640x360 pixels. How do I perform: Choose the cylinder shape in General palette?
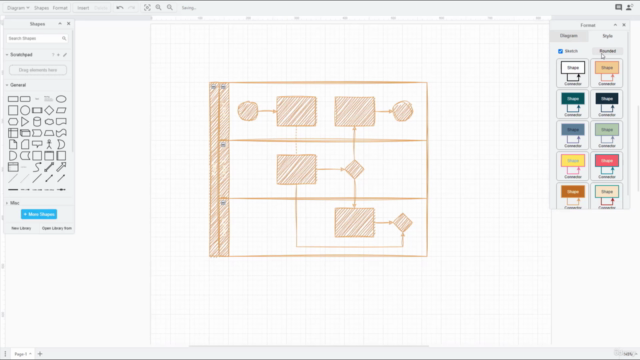click(x=37, y=122)
